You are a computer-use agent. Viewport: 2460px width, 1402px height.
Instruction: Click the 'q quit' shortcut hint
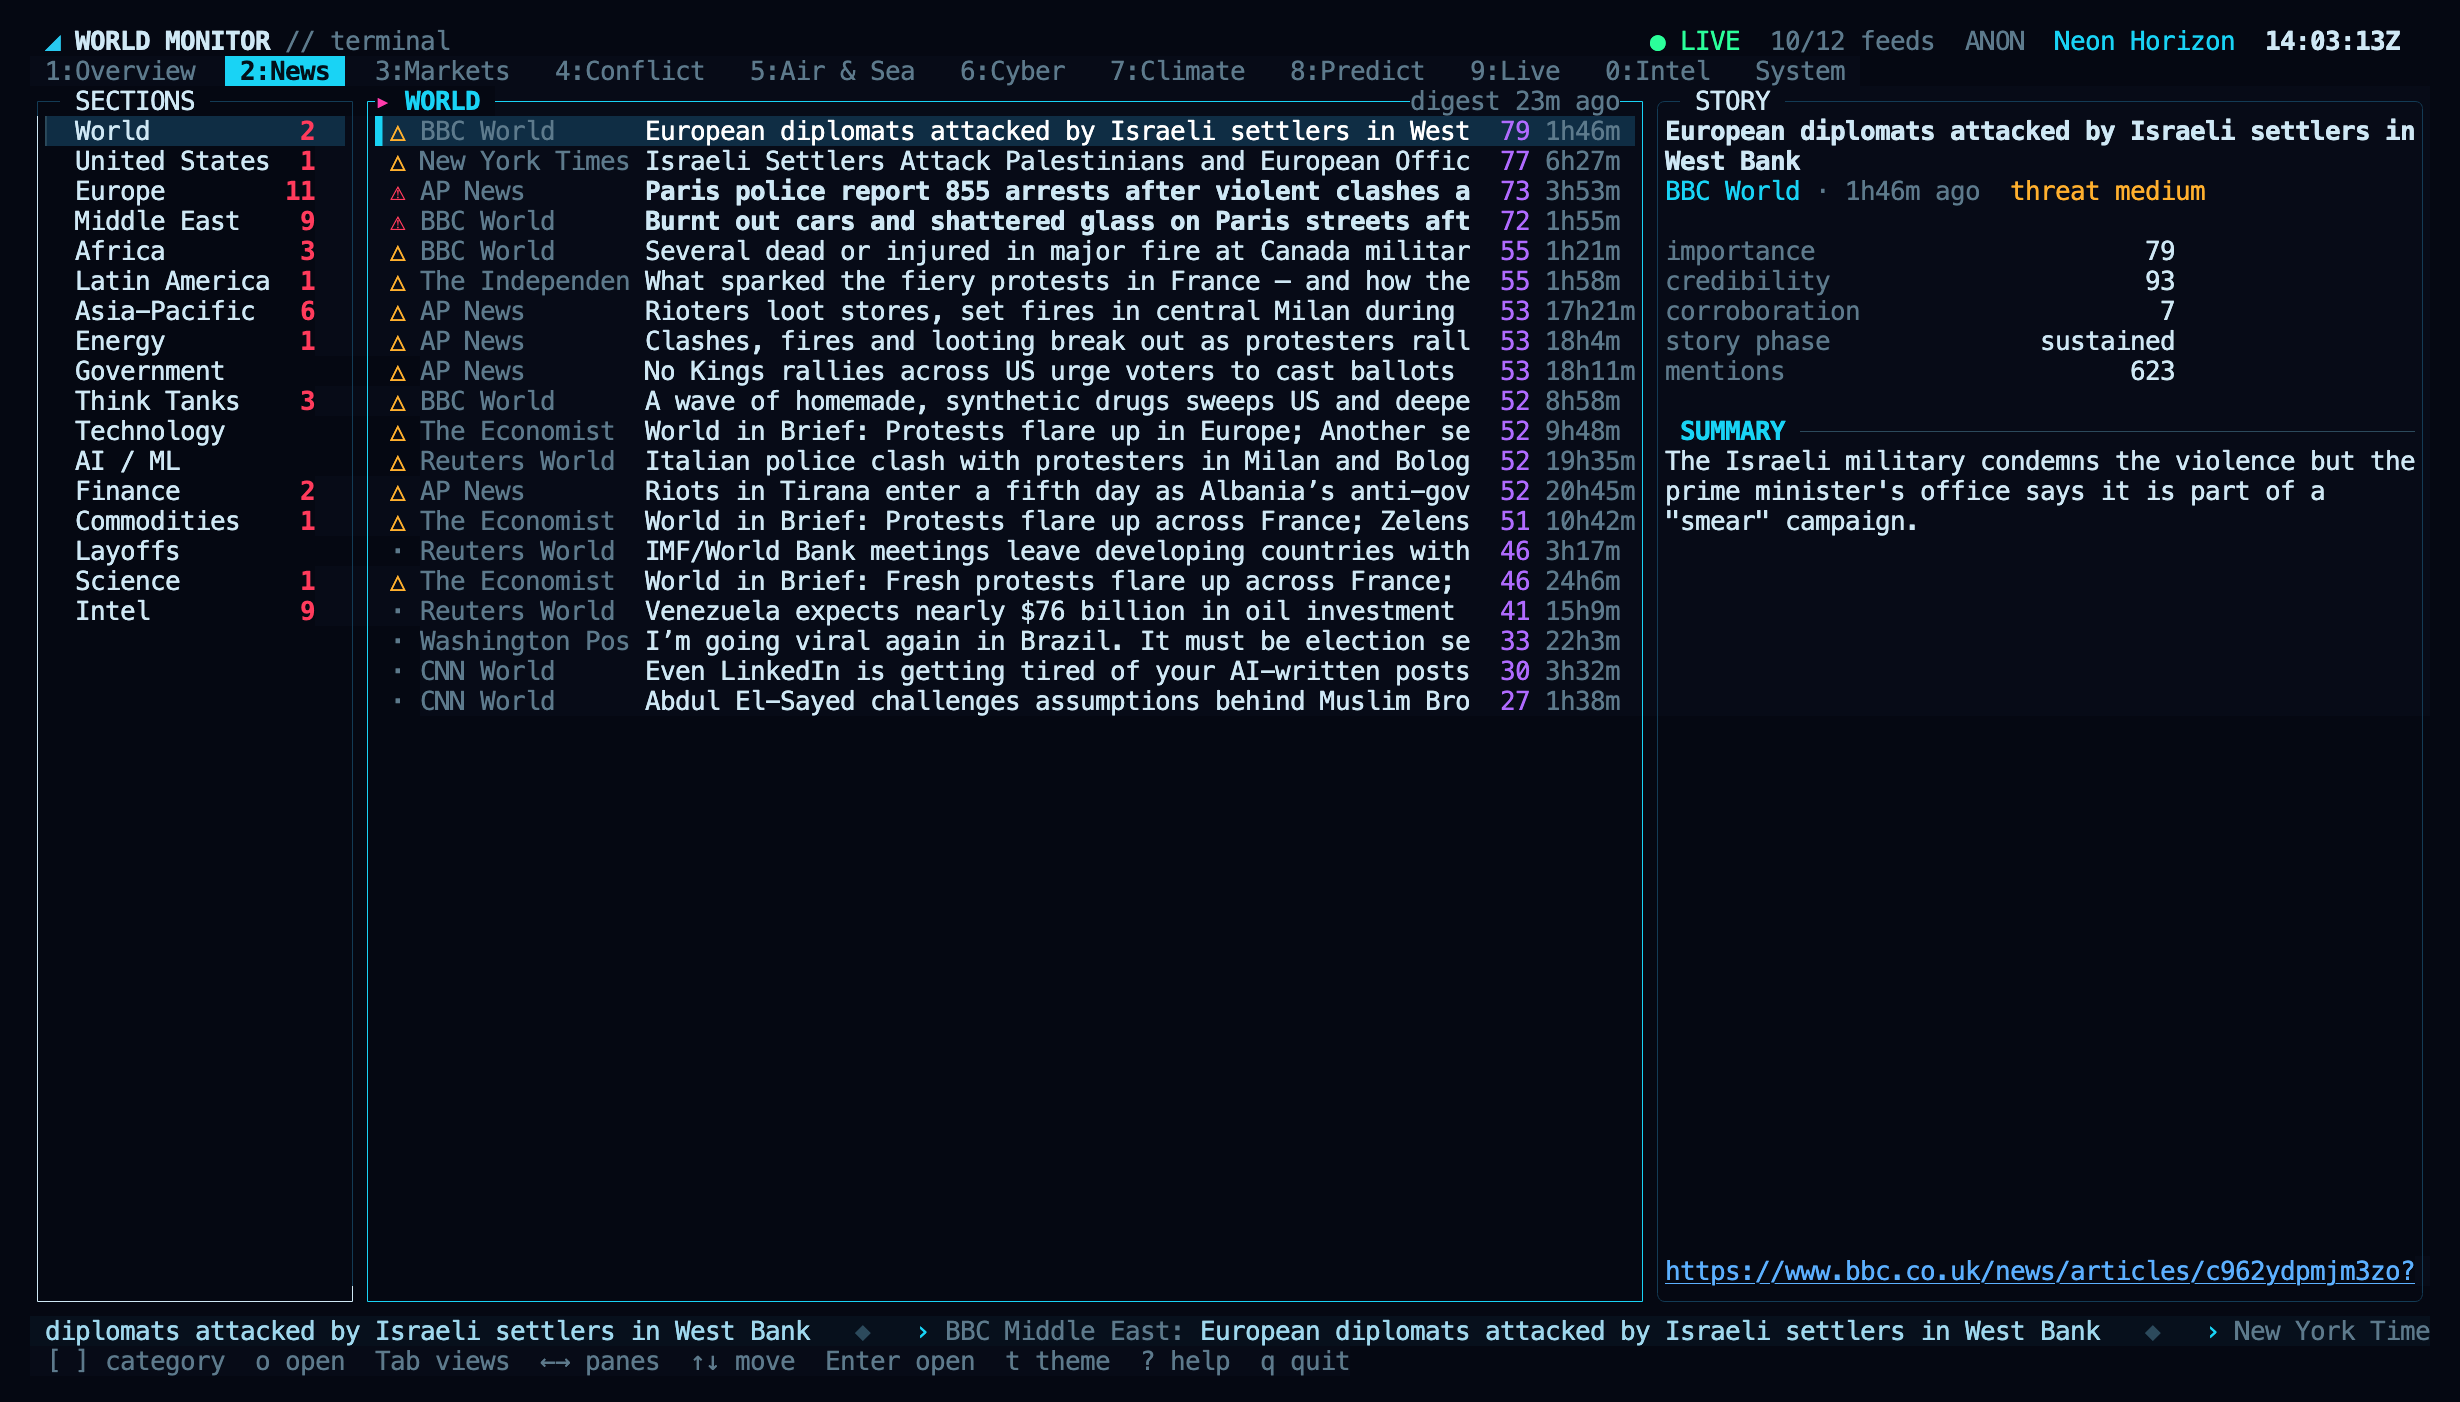1305,1361
